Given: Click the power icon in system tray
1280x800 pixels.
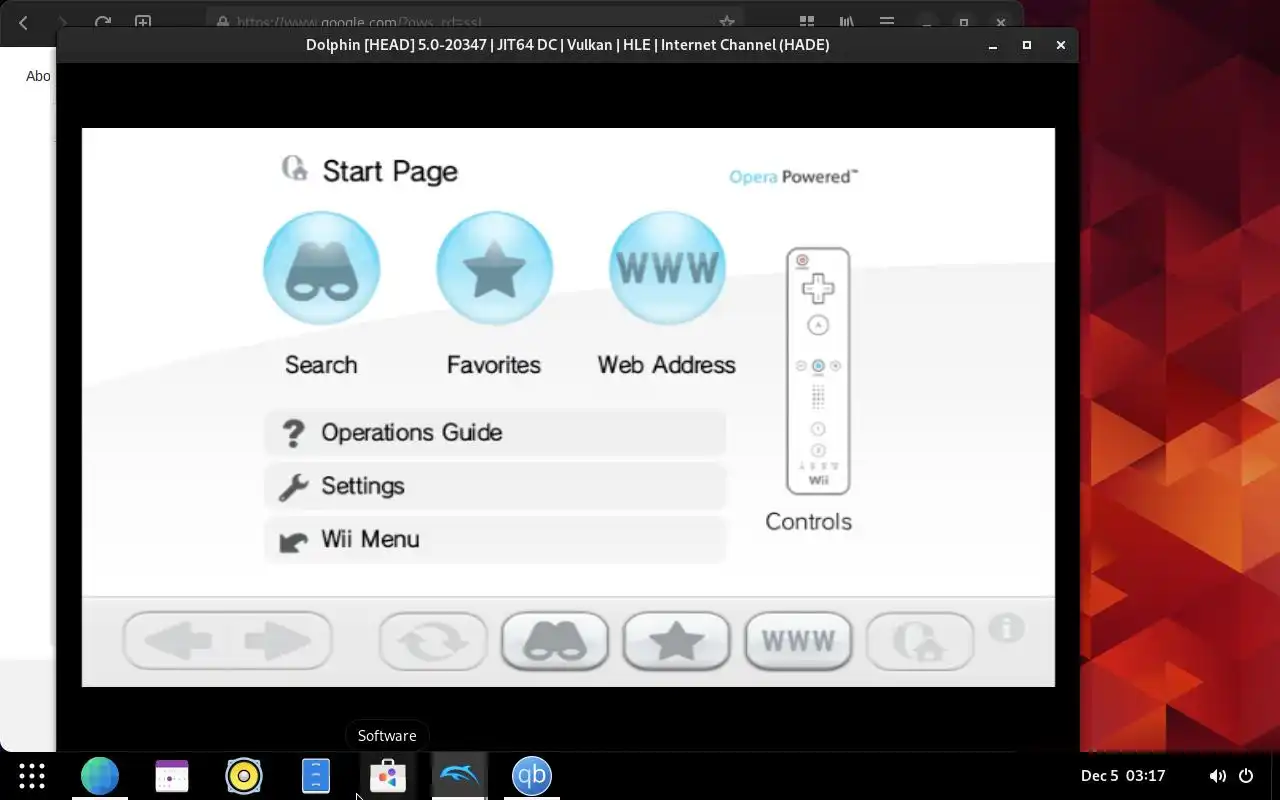Looking at the screenshot, I should [1246, 776].
